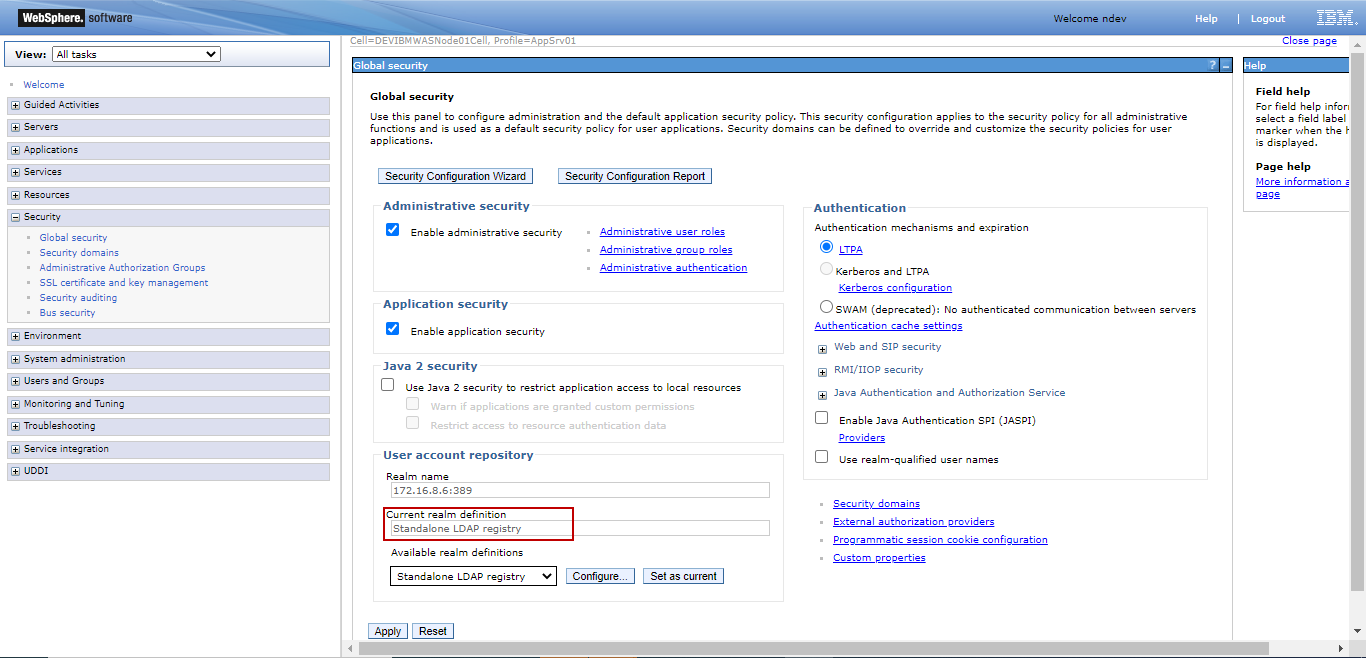Open SSL certificate and key management

[124, 283]
